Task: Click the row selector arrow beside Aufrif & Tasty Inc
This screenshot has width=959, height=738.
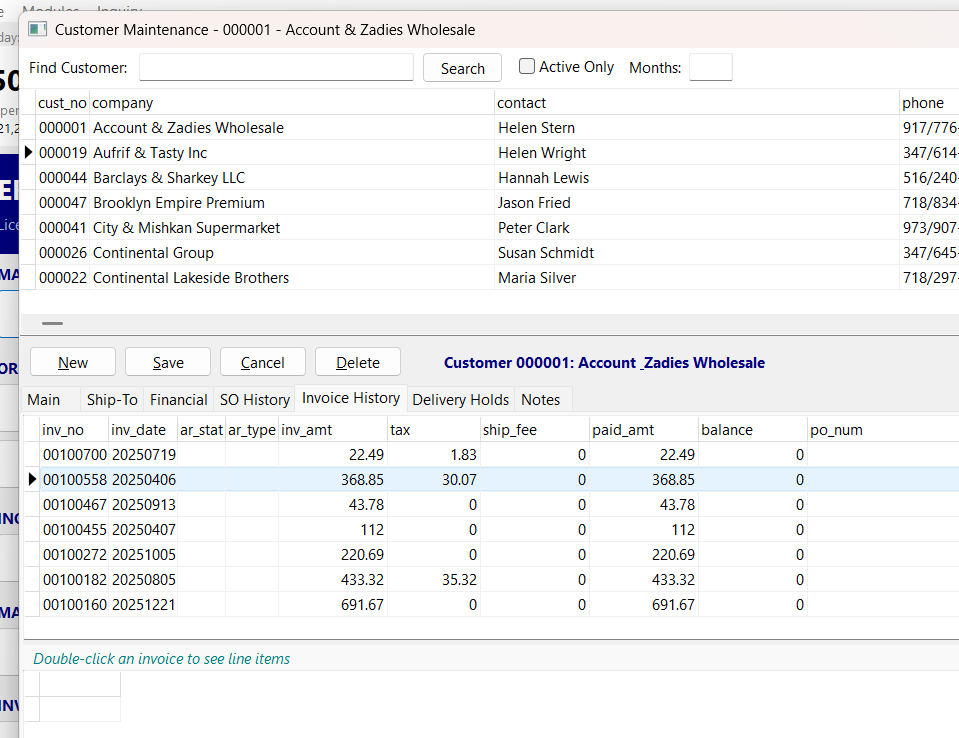Action: 28,152
